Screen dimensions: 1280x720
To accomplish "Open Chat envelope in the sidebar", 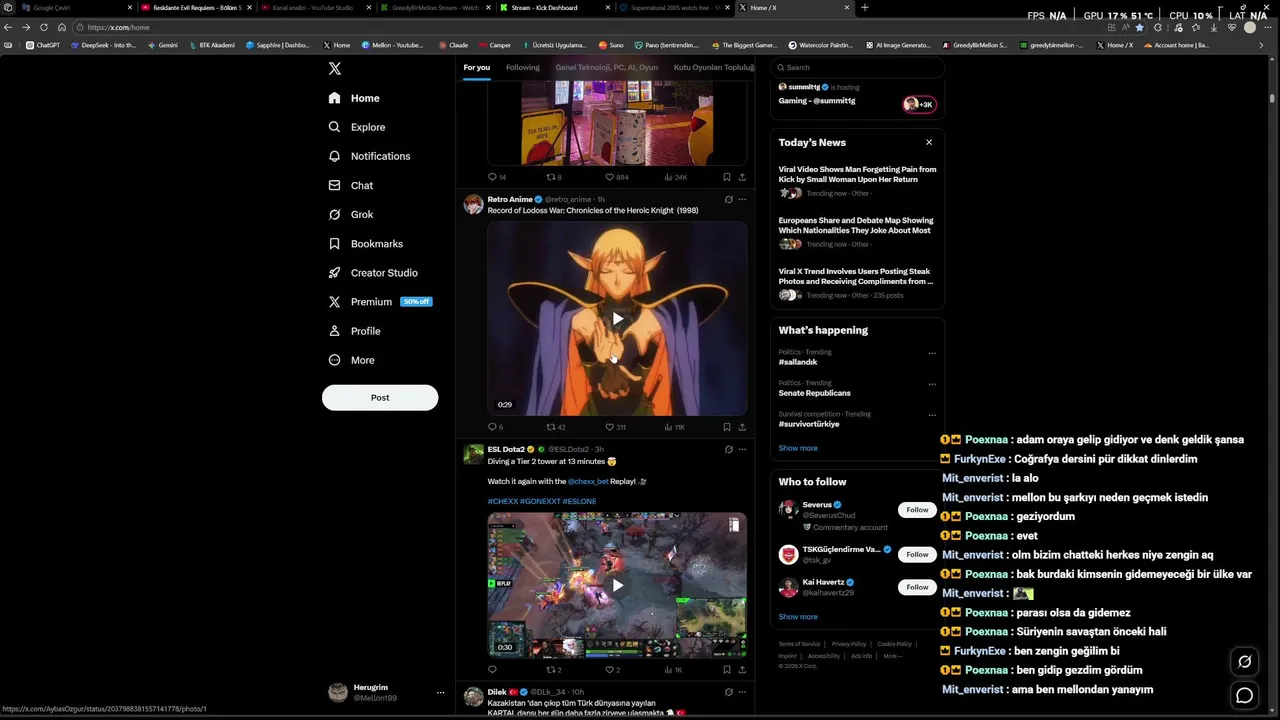I will coord(335,185).
